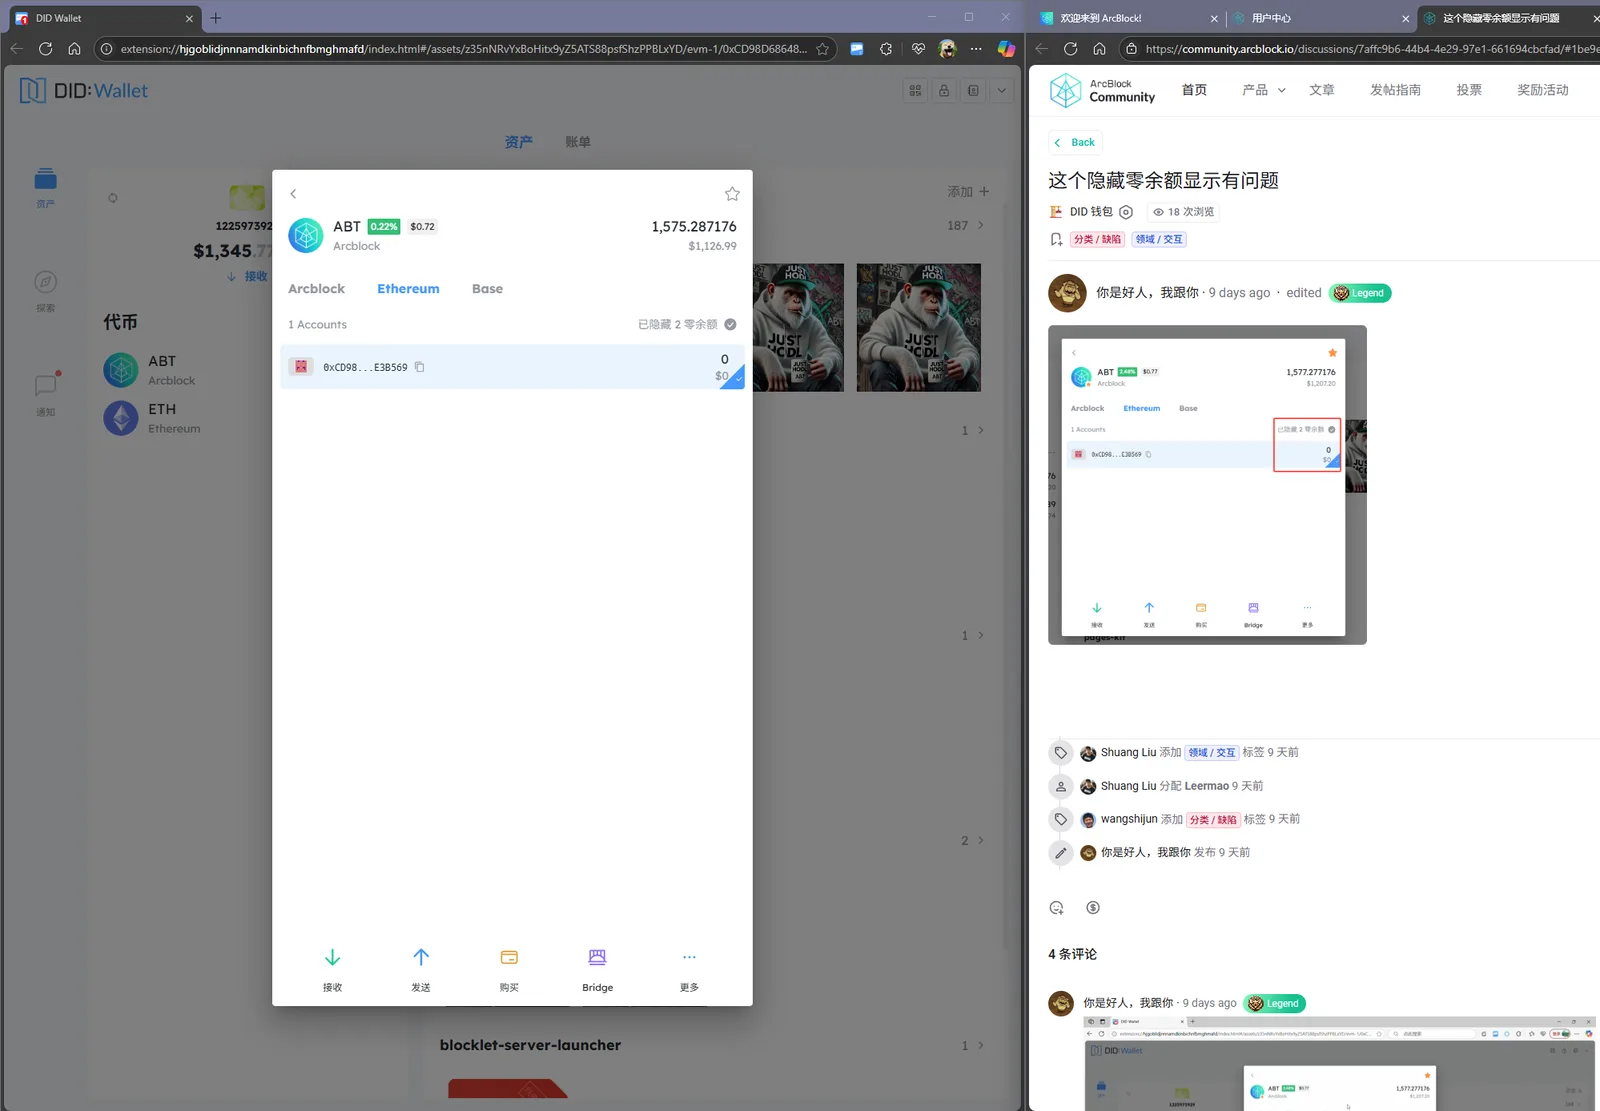
Task: Click the 分类 / 缺陷 tag under the post title
Action: [1097, 239]
